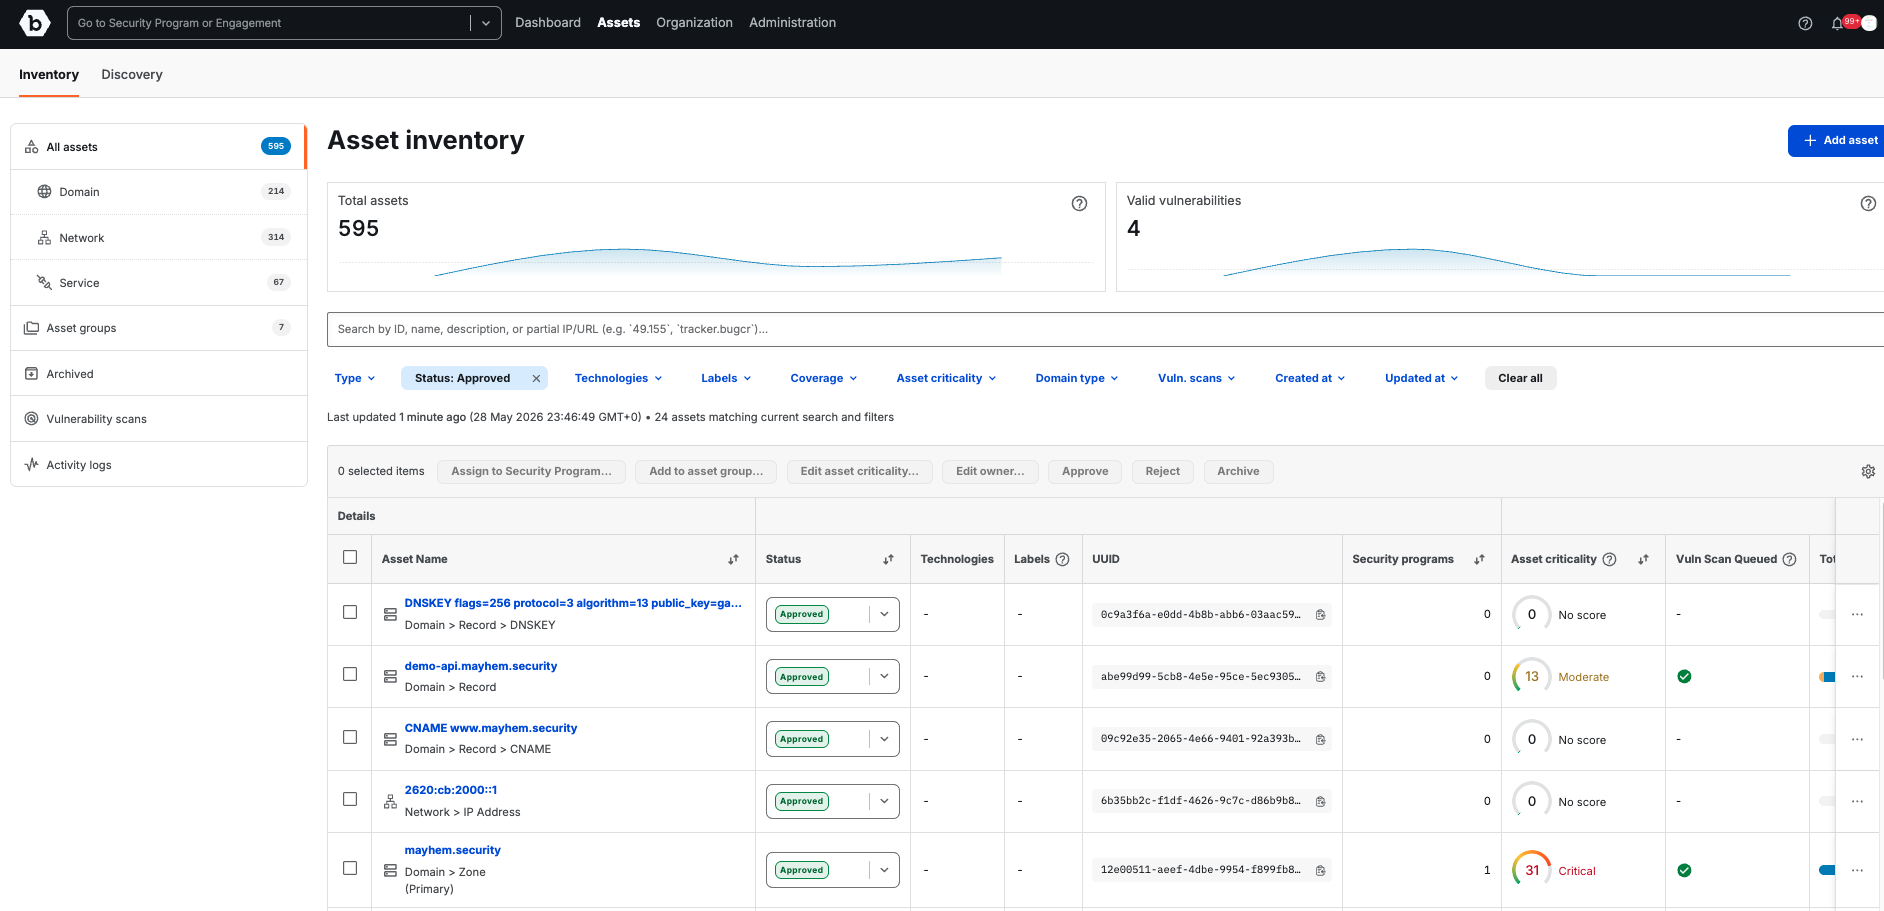
Task: Focus the asset search input field
Action: pyautogui.click(x=1105, y=329)
